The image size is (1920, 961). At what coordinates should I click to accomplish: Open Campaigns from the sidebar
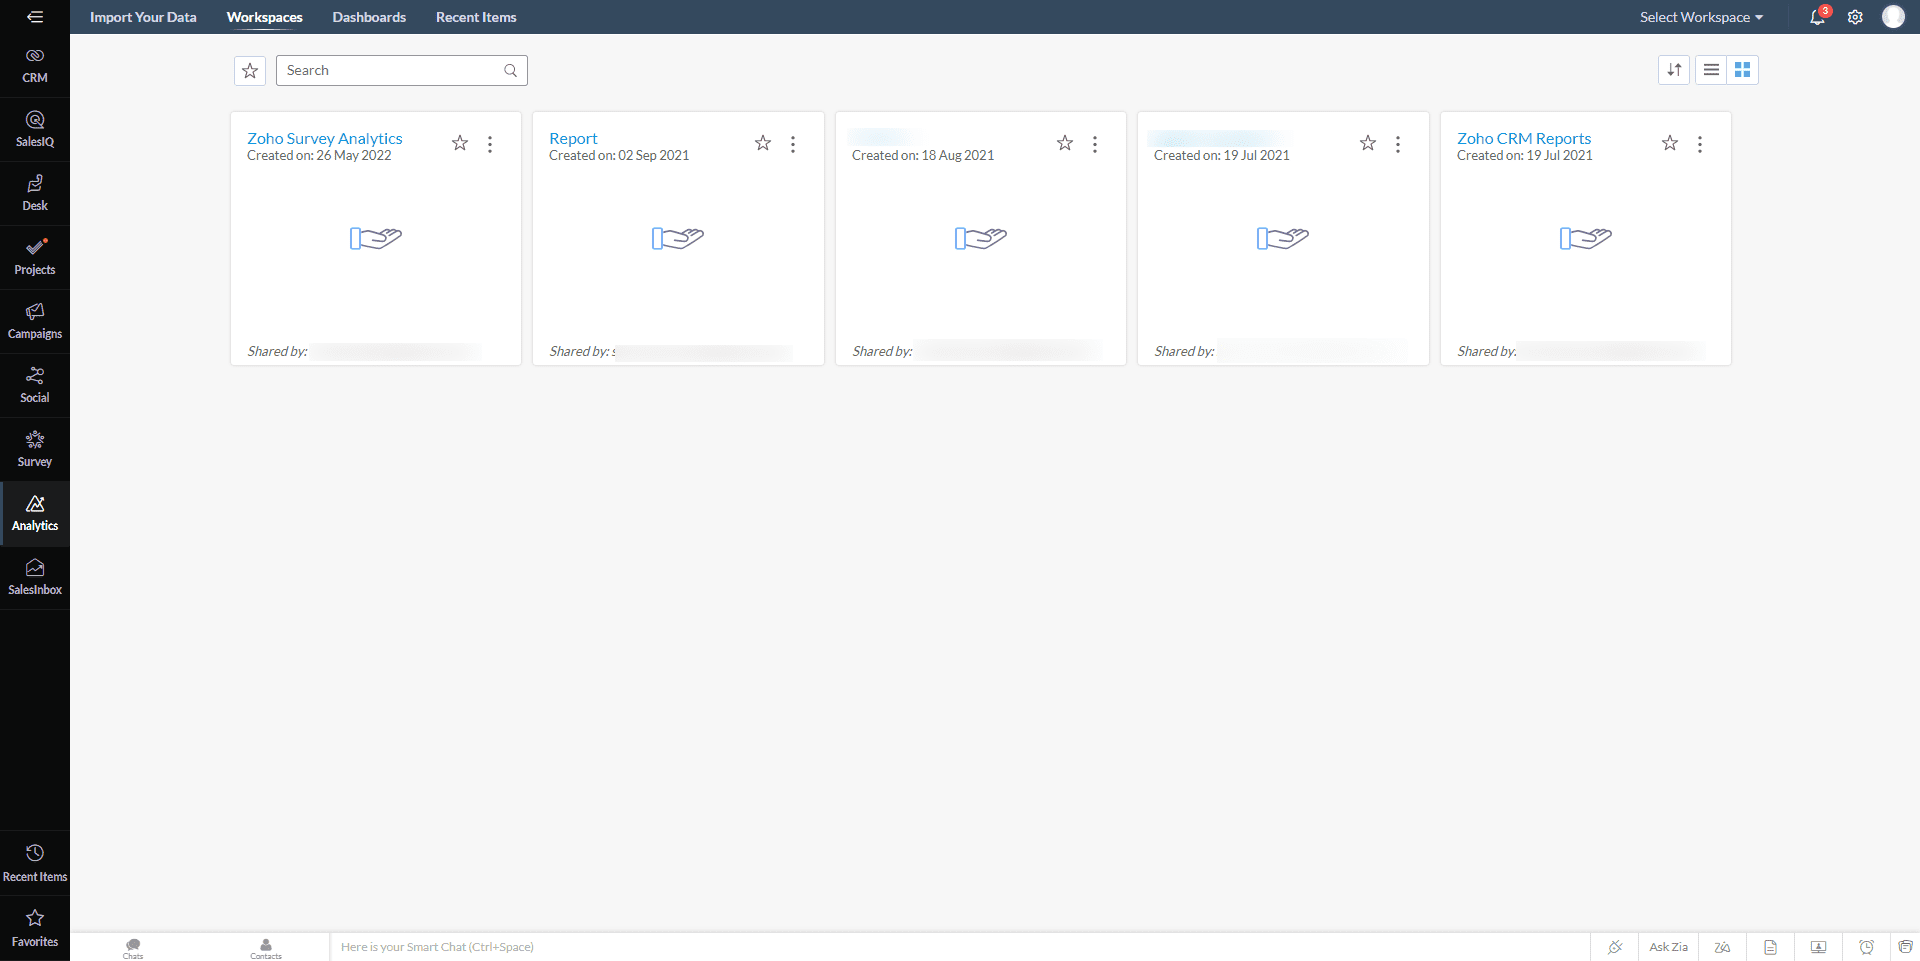pos(35,321)
